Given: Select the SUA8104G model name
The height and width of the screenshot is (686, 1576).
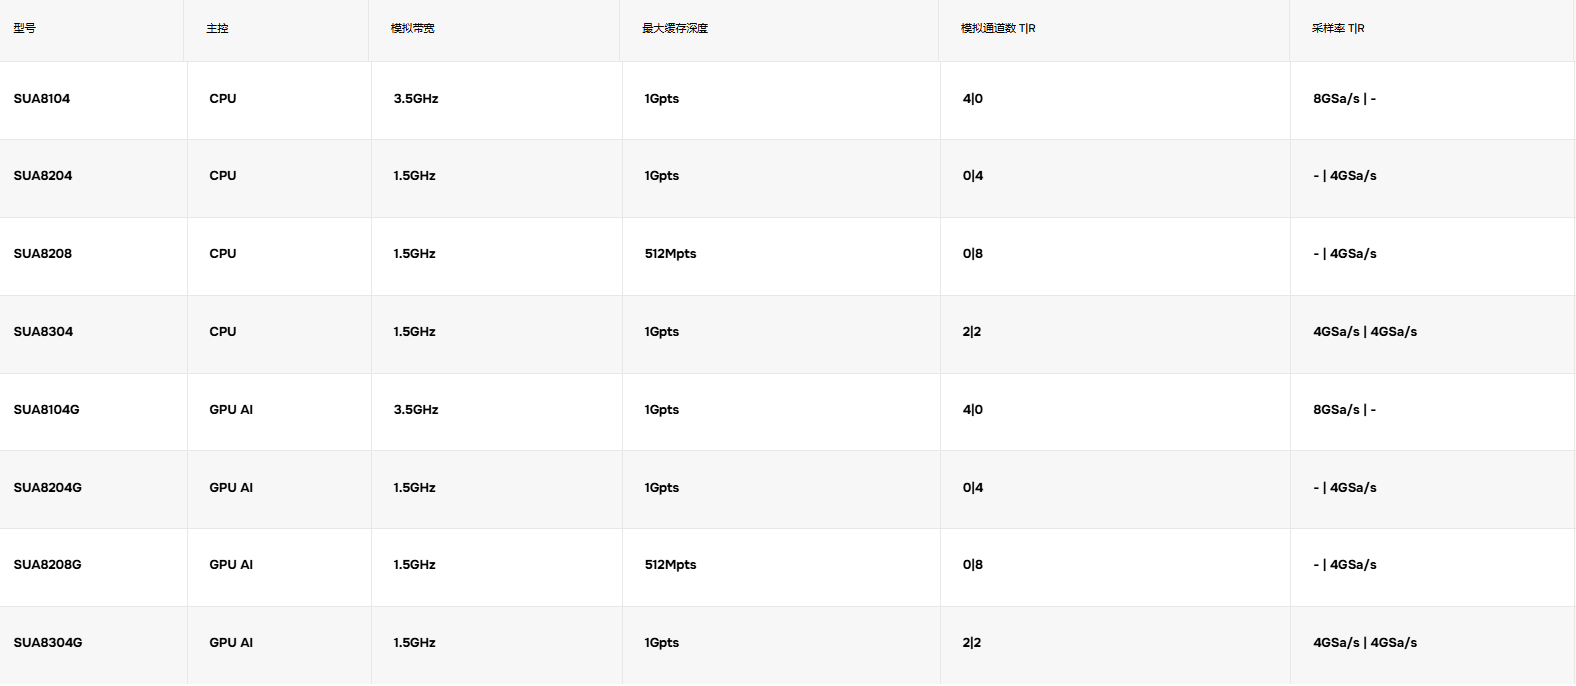Looking at the screenshot, I should tap(46, 410).
